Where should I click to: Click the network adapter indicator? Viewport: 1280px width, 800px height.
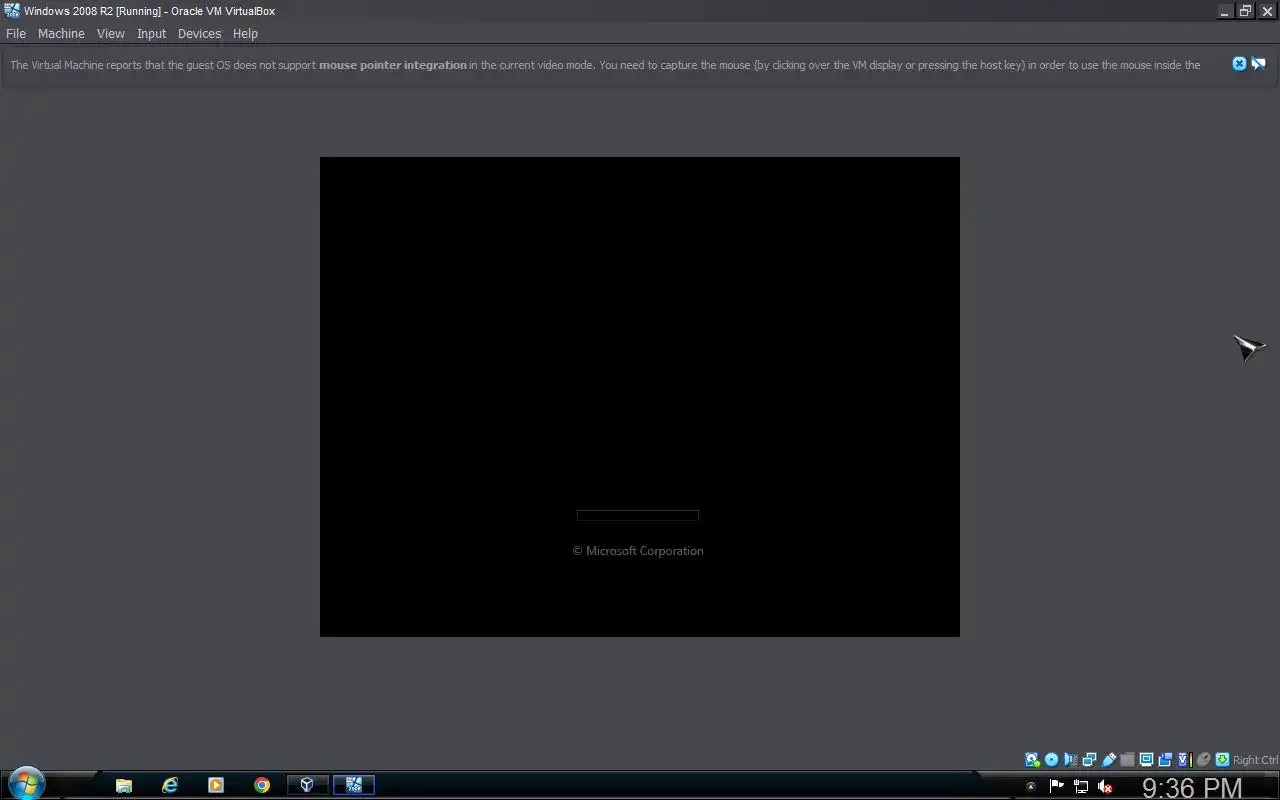1089,760
